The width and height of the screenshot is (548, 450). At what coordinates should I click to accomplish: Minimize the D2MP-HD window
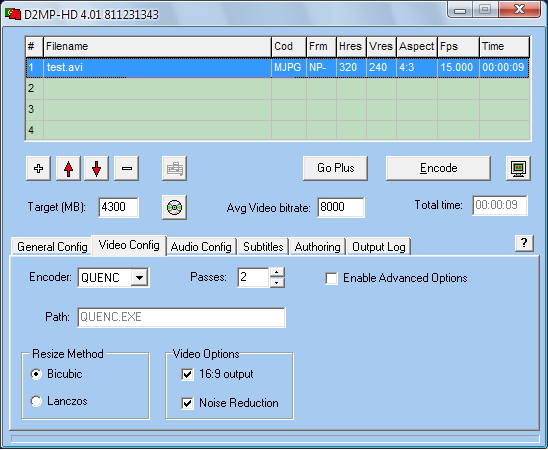460,10
